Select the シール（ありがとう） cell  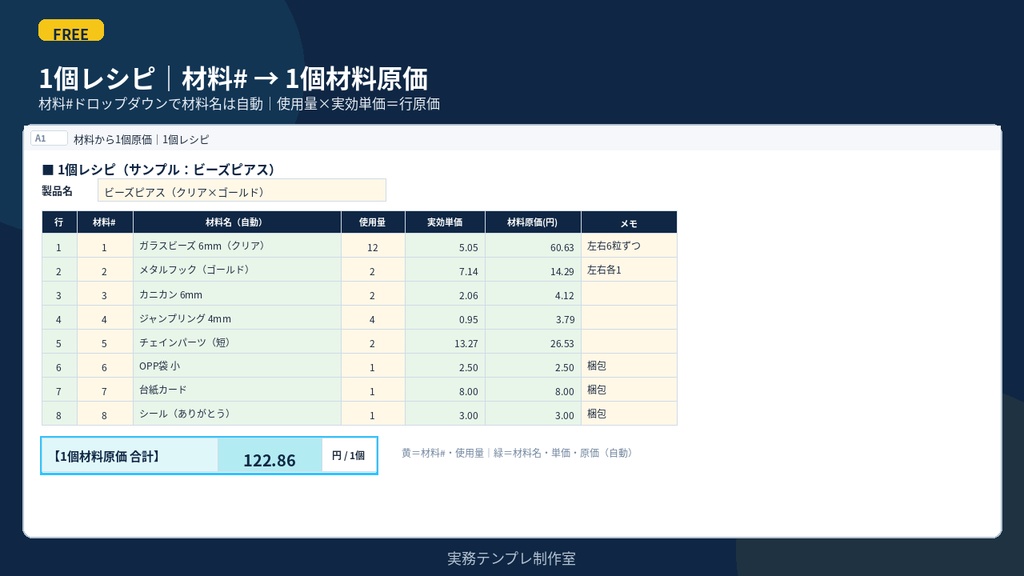point(236,414)
